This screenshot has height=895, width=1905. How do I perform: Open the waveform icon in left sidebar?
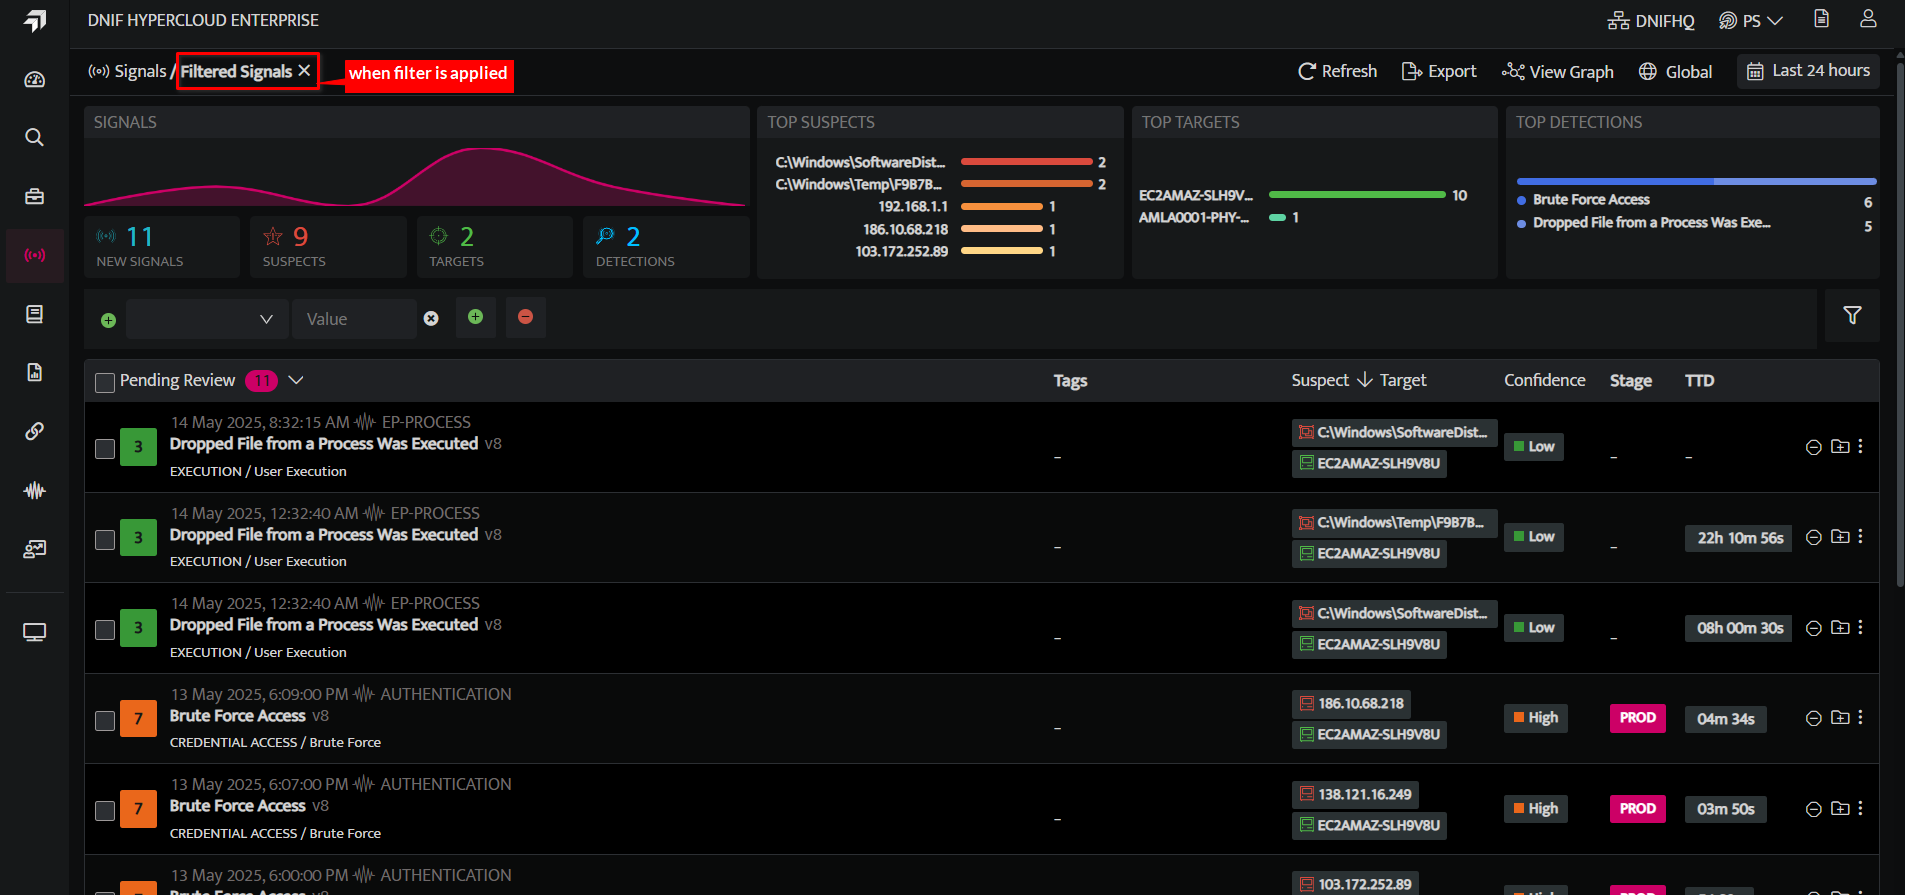35,490
